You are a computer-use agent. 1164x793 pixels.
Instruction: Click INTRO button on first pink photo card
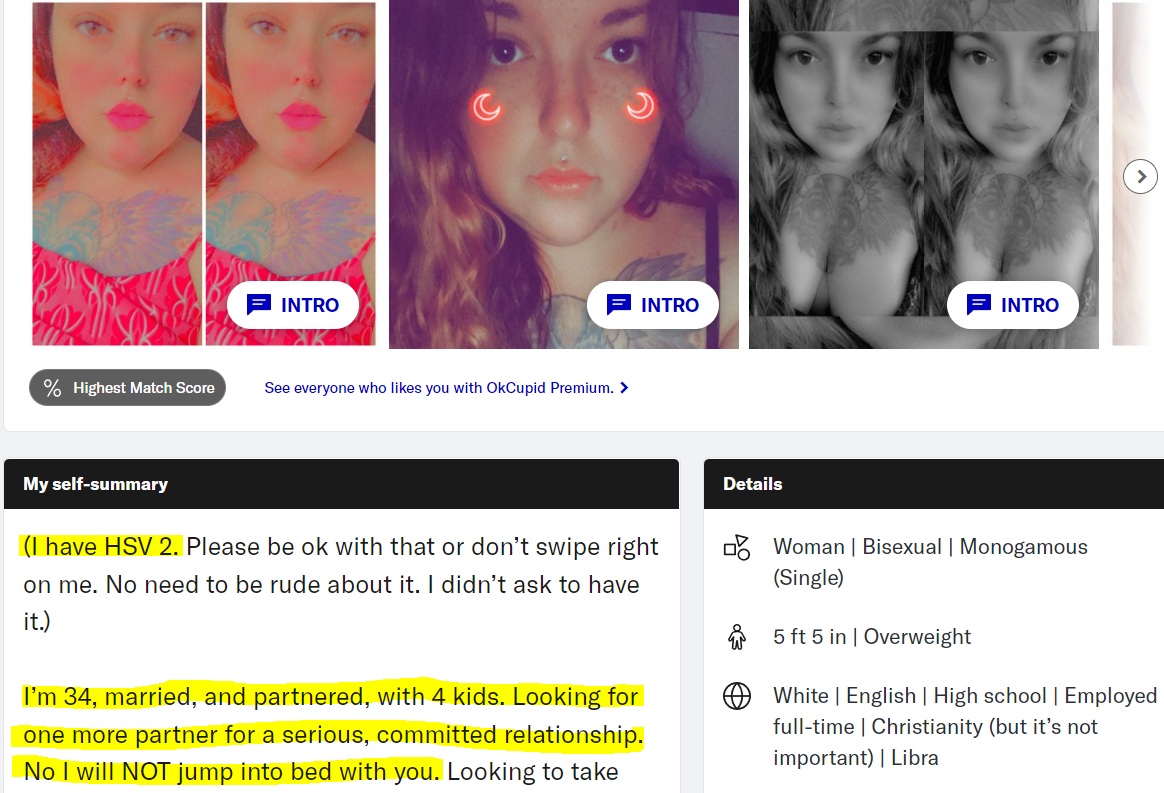click(292, 305)
